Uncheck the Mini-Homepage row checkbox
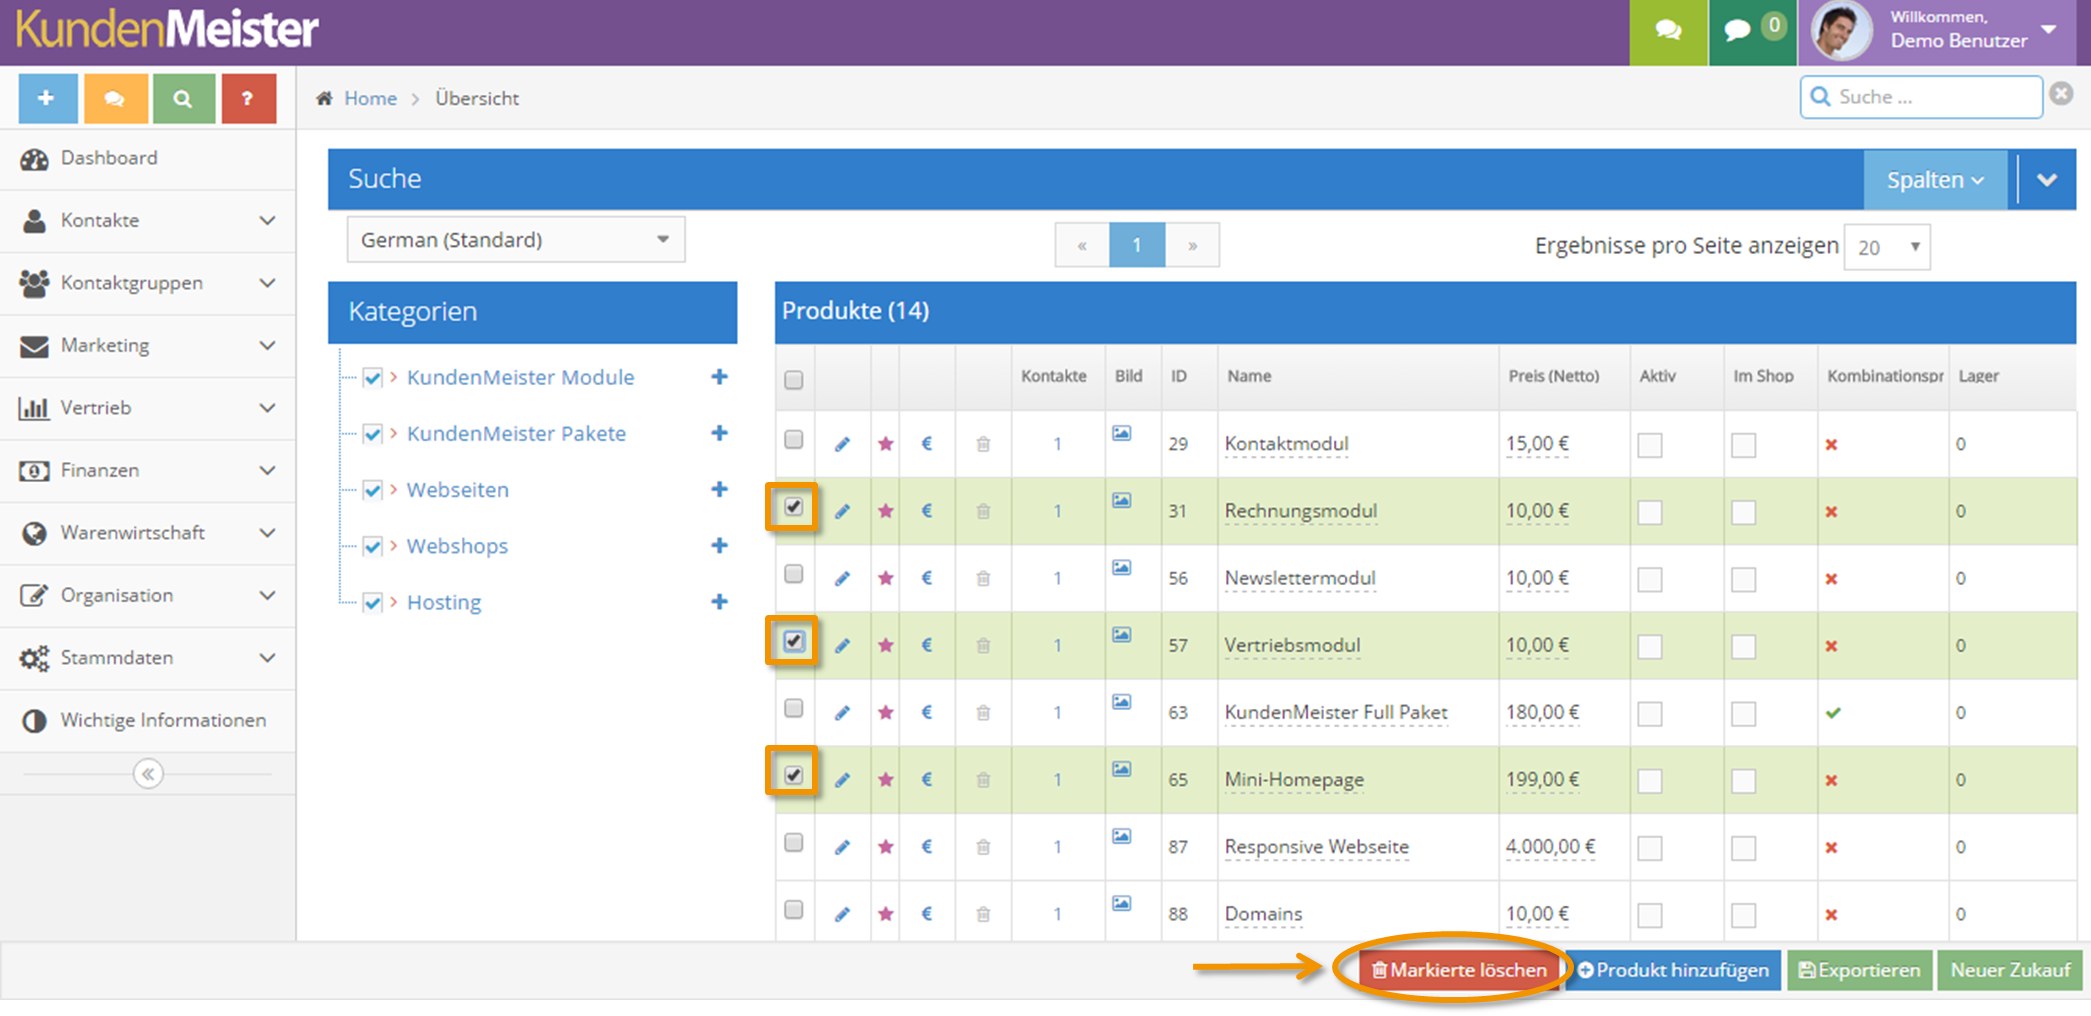Viewport: 2091px width, 1016px height. tap(794, 775)
